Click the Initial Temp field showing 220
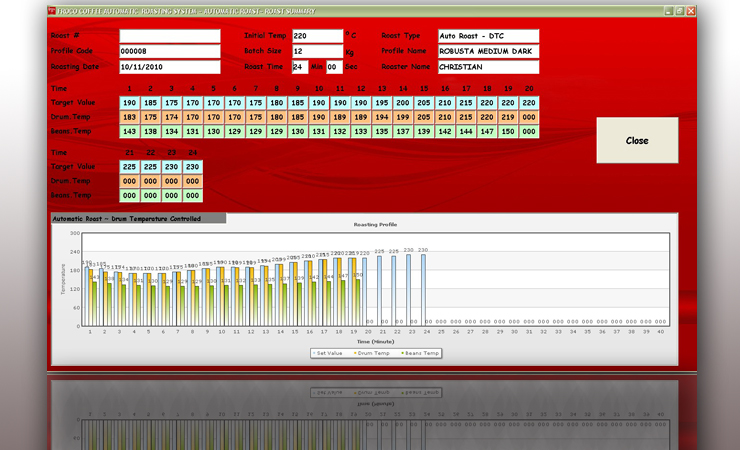Viewport: 740px width, 450px height. point(317,36)
